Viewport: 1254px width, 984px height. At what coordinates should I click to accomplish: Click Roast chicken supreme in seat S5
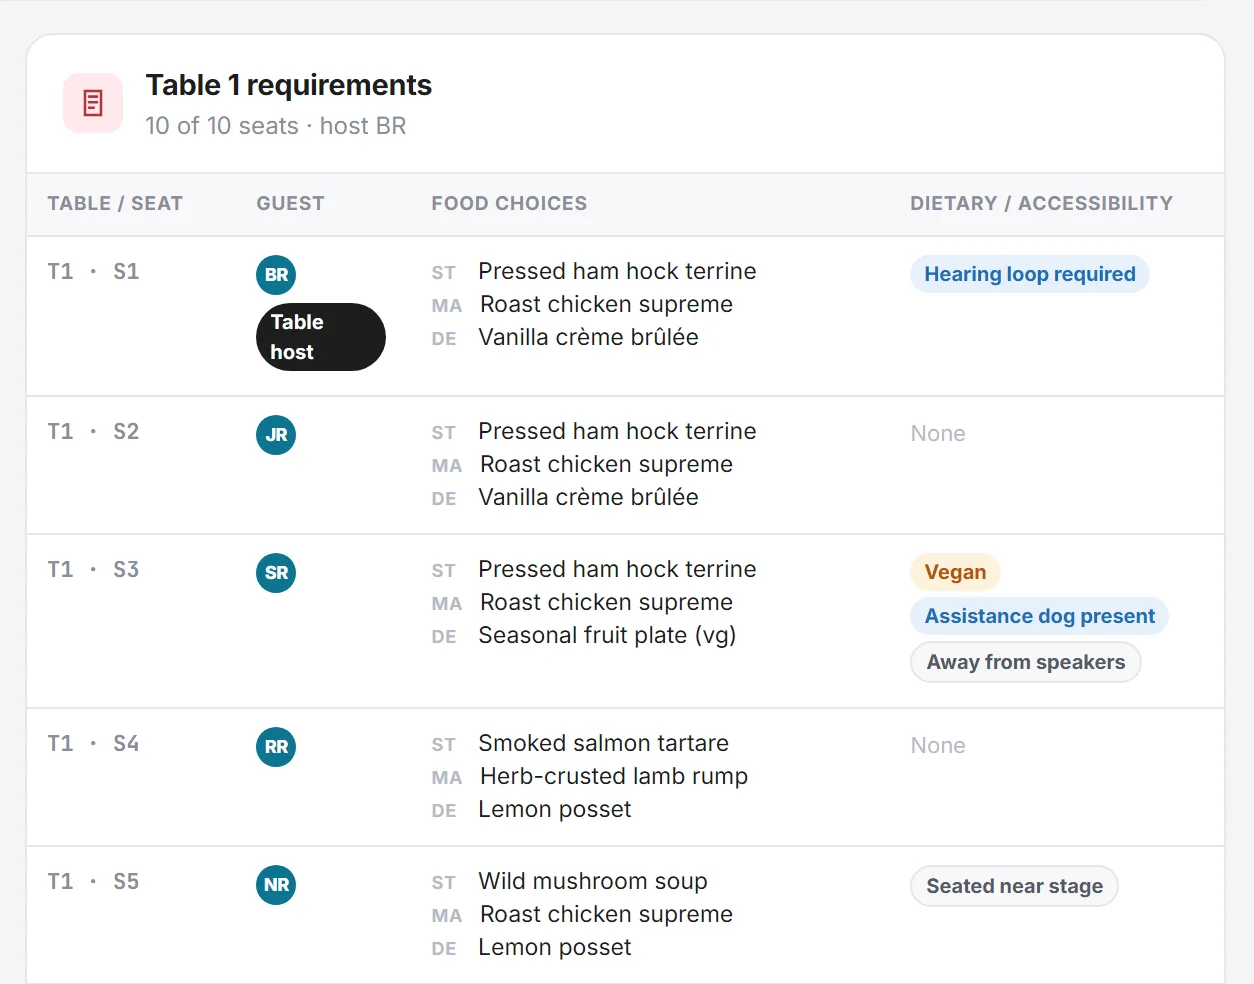(x=606, y=914)
